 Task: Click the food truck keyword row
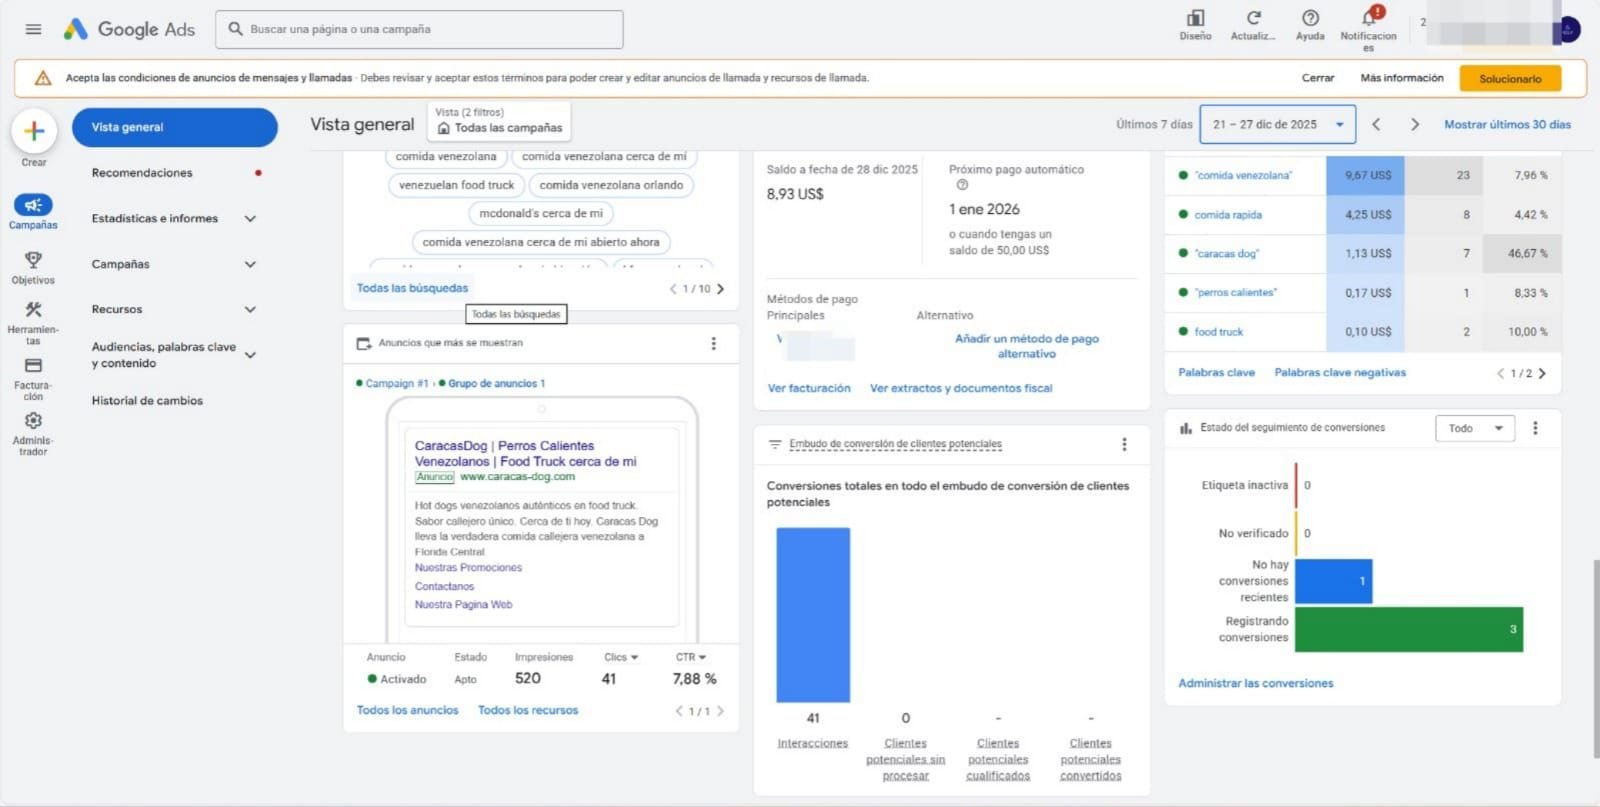[1363, 332]
